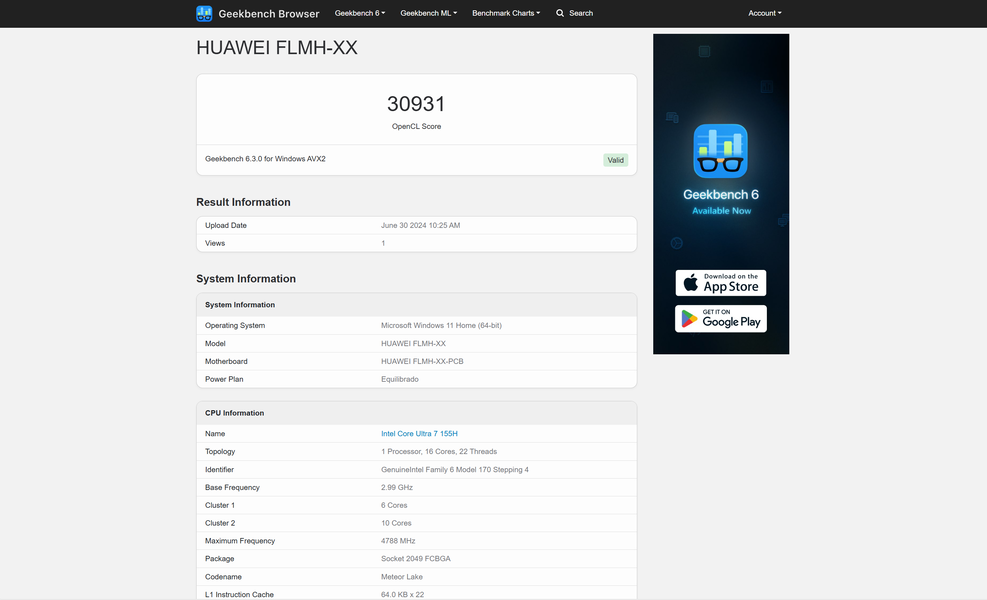Click Get it on Google Play button
Image resolution: width=987 pixels, height=600 pixels.
coord(721,319)
